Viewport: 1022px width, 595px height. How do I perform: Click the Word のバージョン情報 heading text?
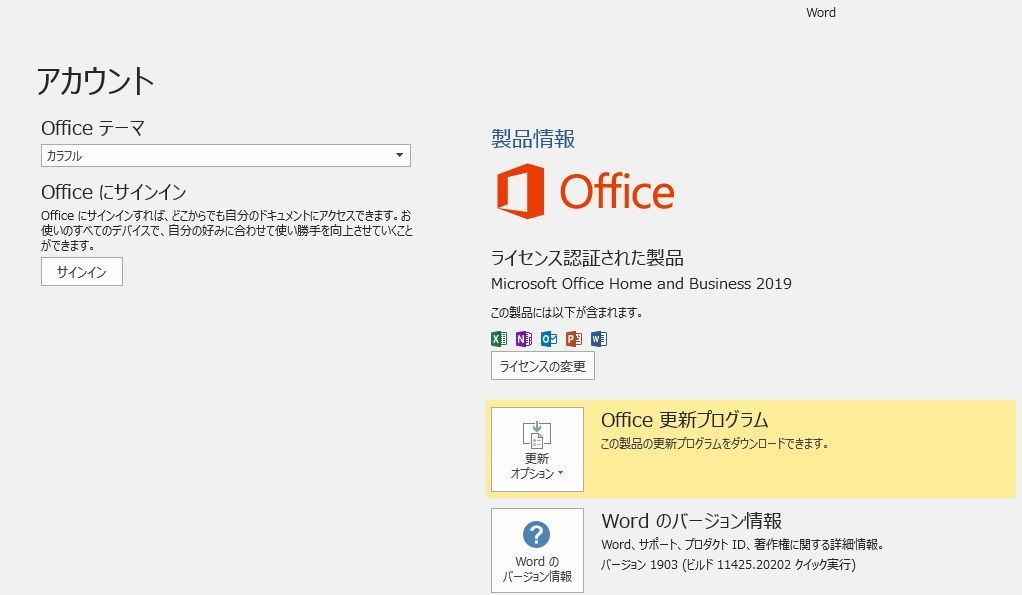click(x=692, y=521)
